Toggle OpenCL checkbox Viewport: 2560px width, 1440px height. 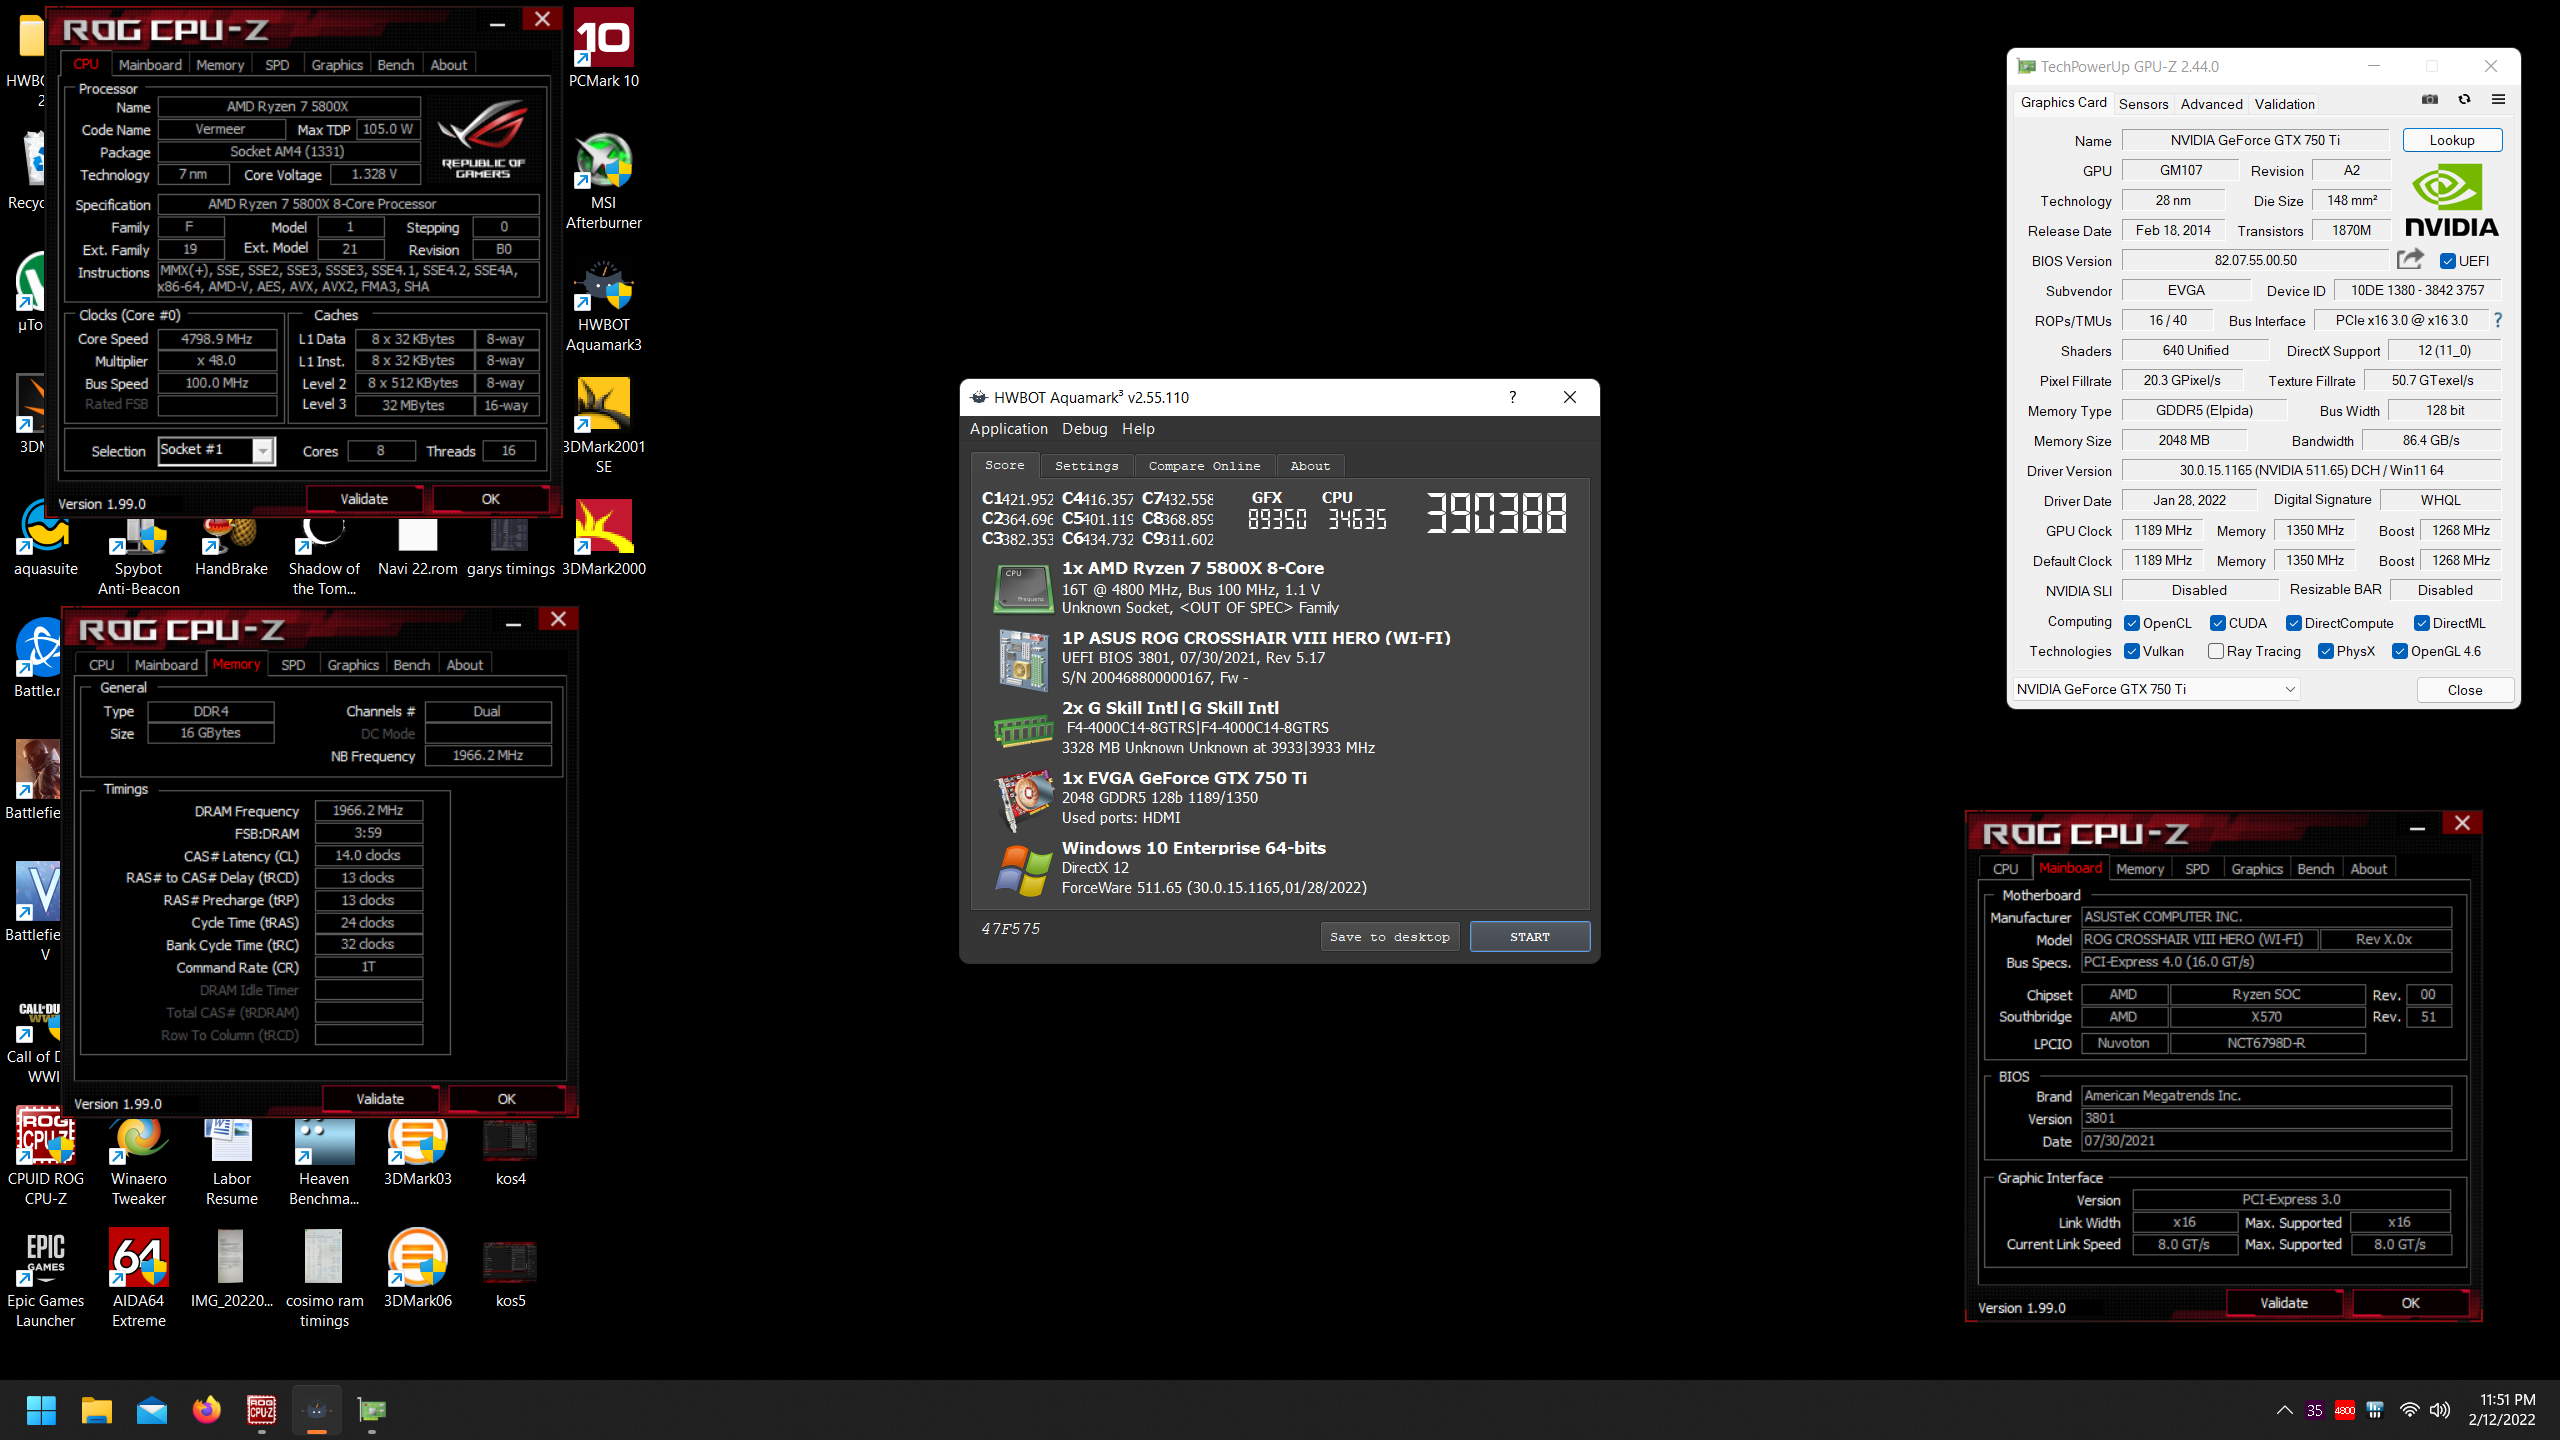click(x=2132, y=623)
